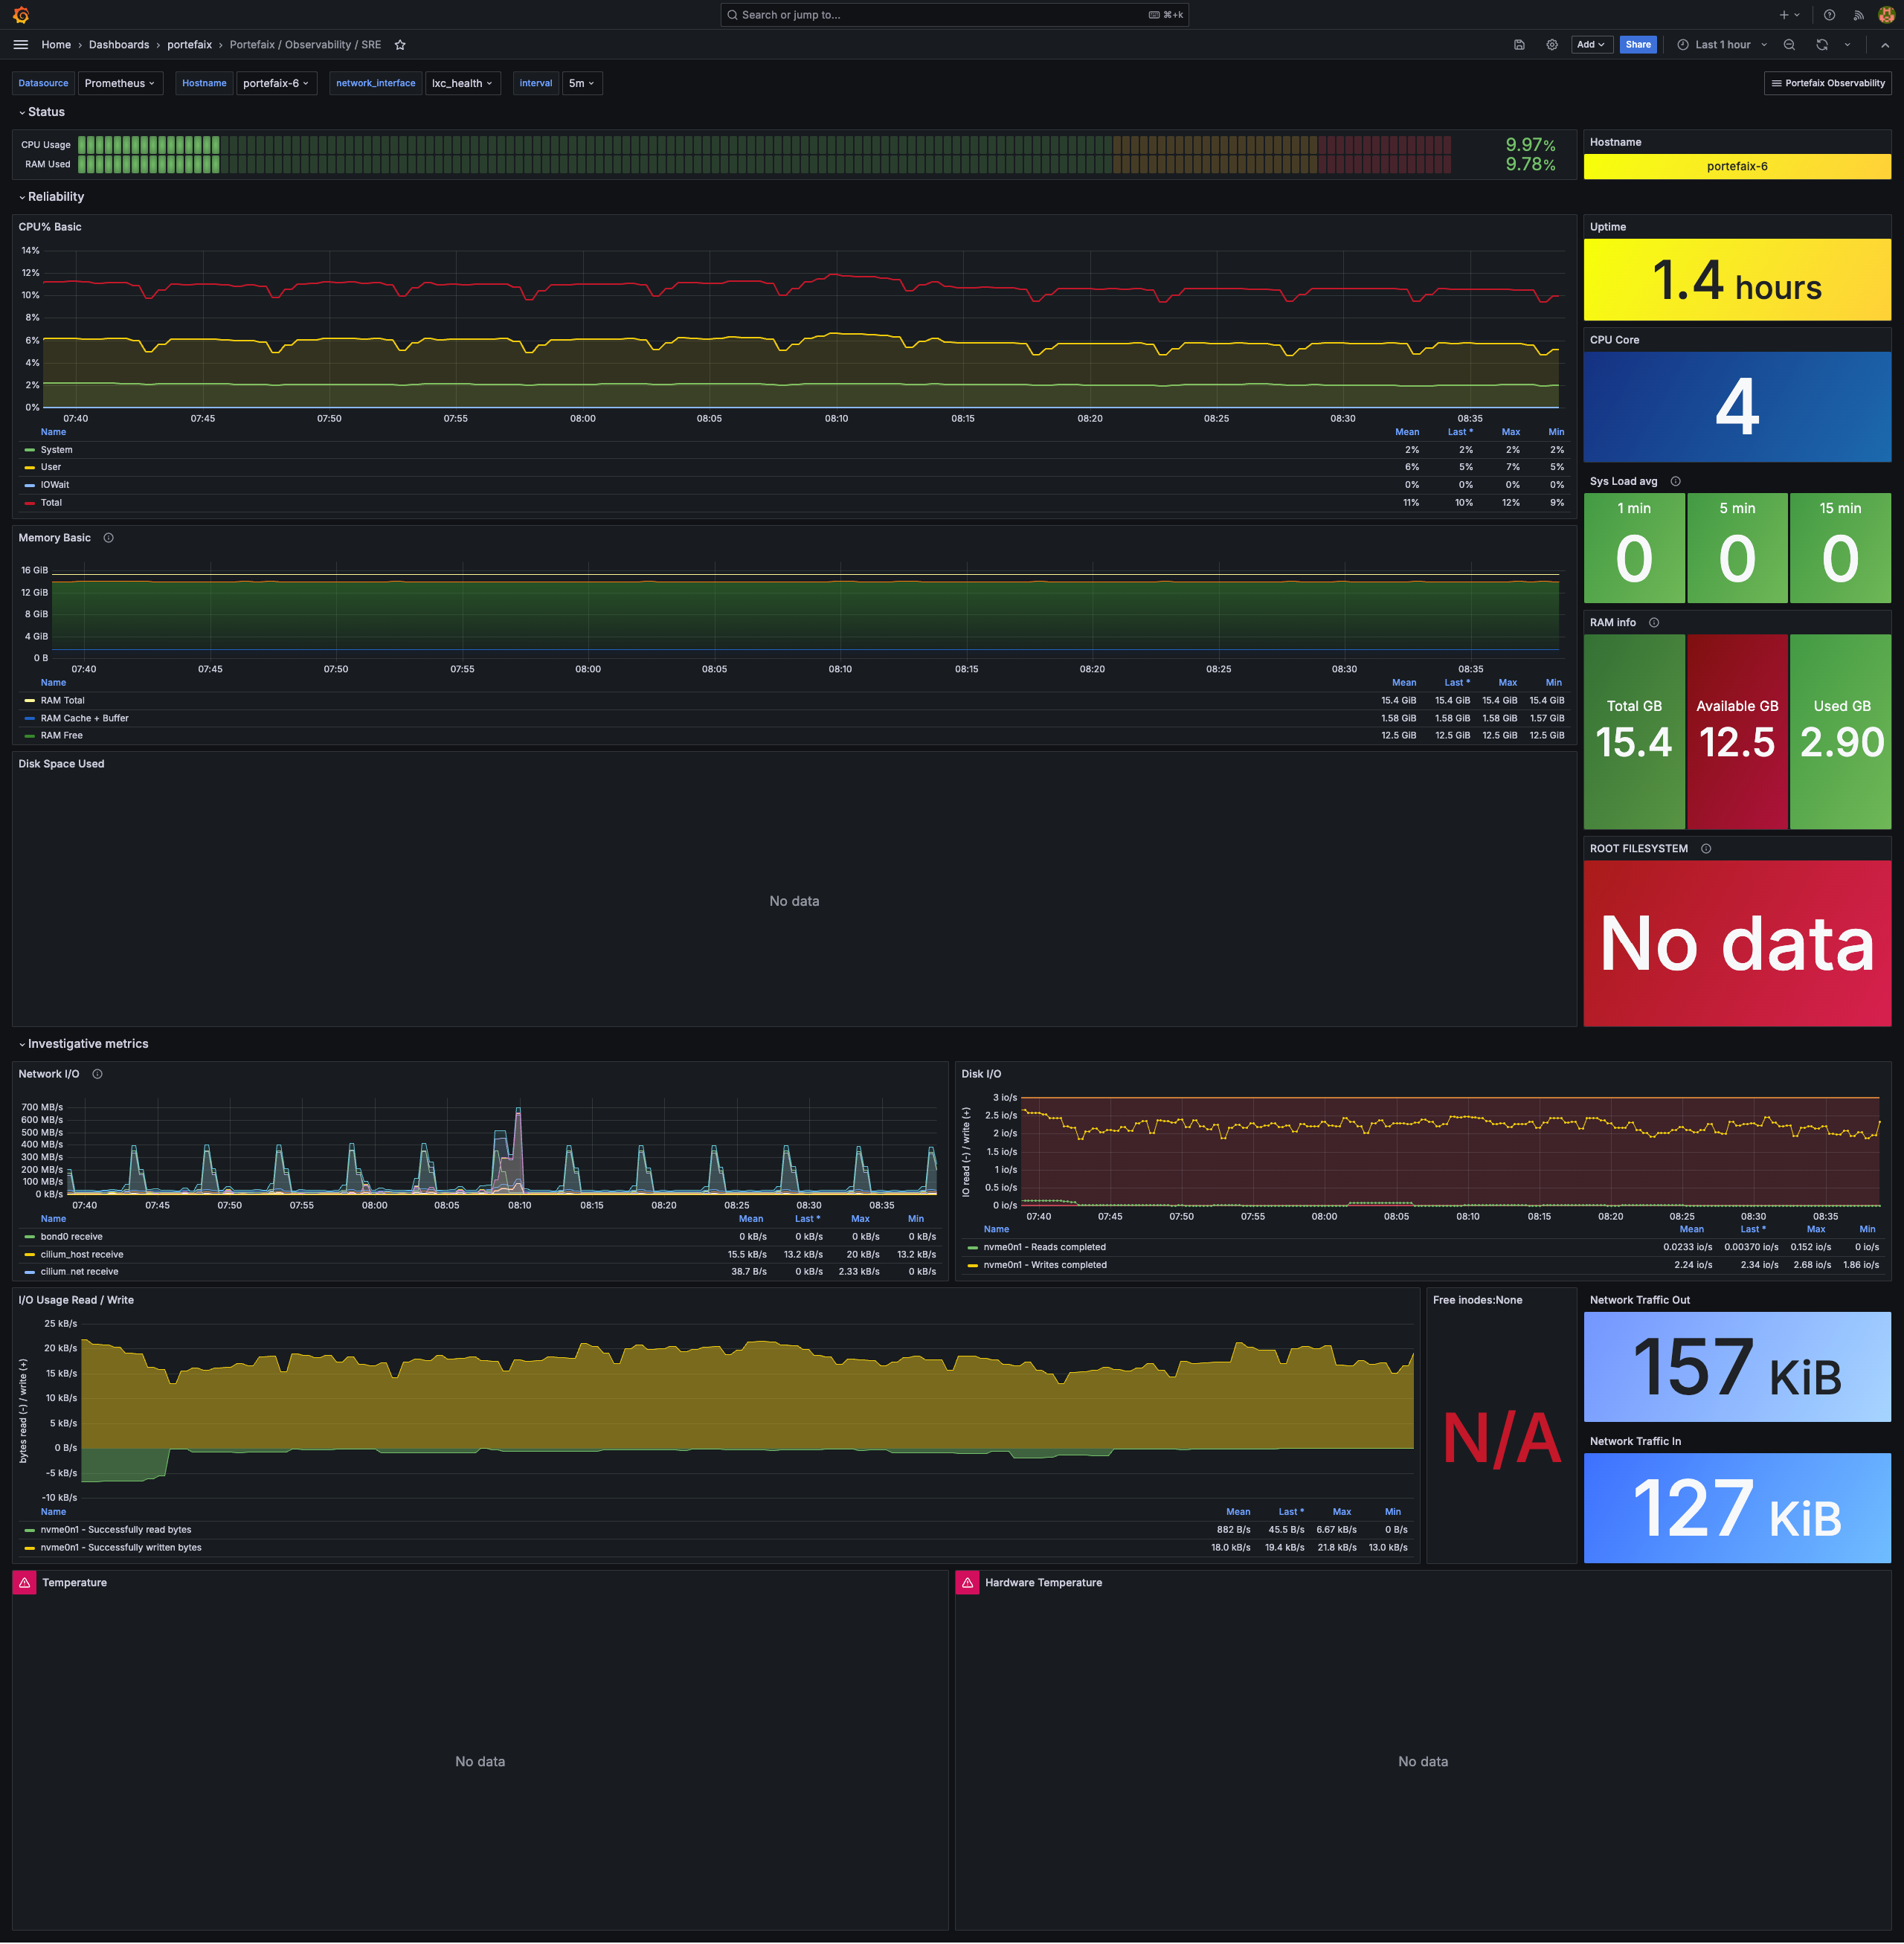
Task: Open dashboard settings gear icon
Action: pos(1552,45)
